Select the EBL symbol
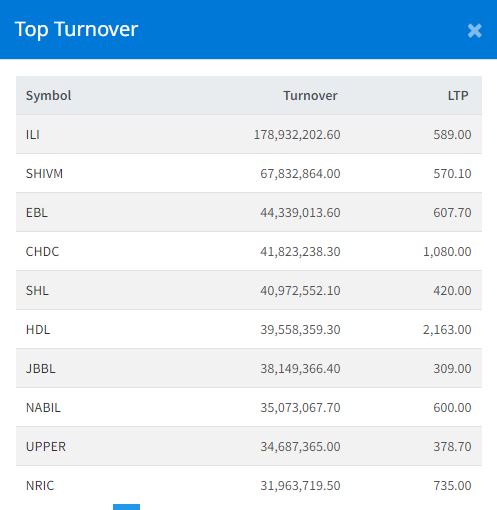 (x=37, y=213)
